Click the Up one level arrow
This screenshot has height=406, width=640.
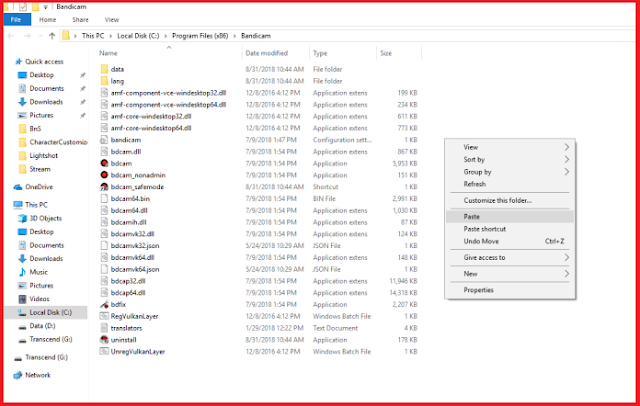(52, 36)
